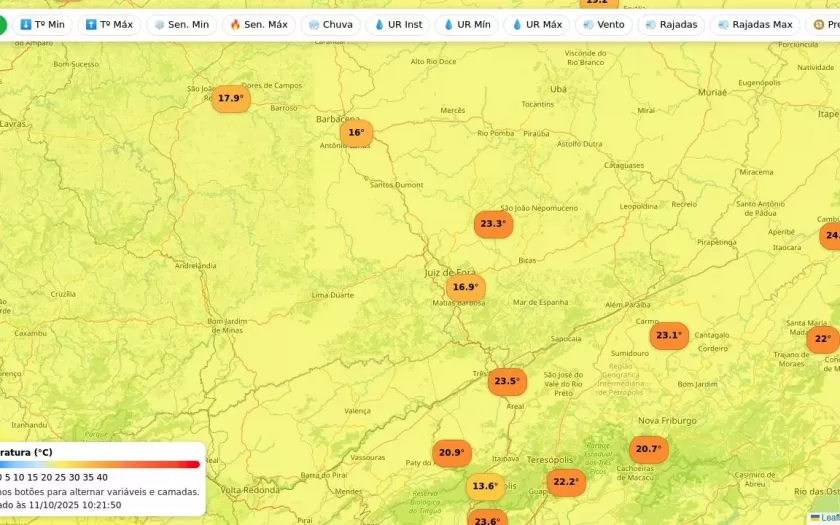Enable the Sen. Máx layer
The height and width of the screenshot is (525, 840).
258,25
